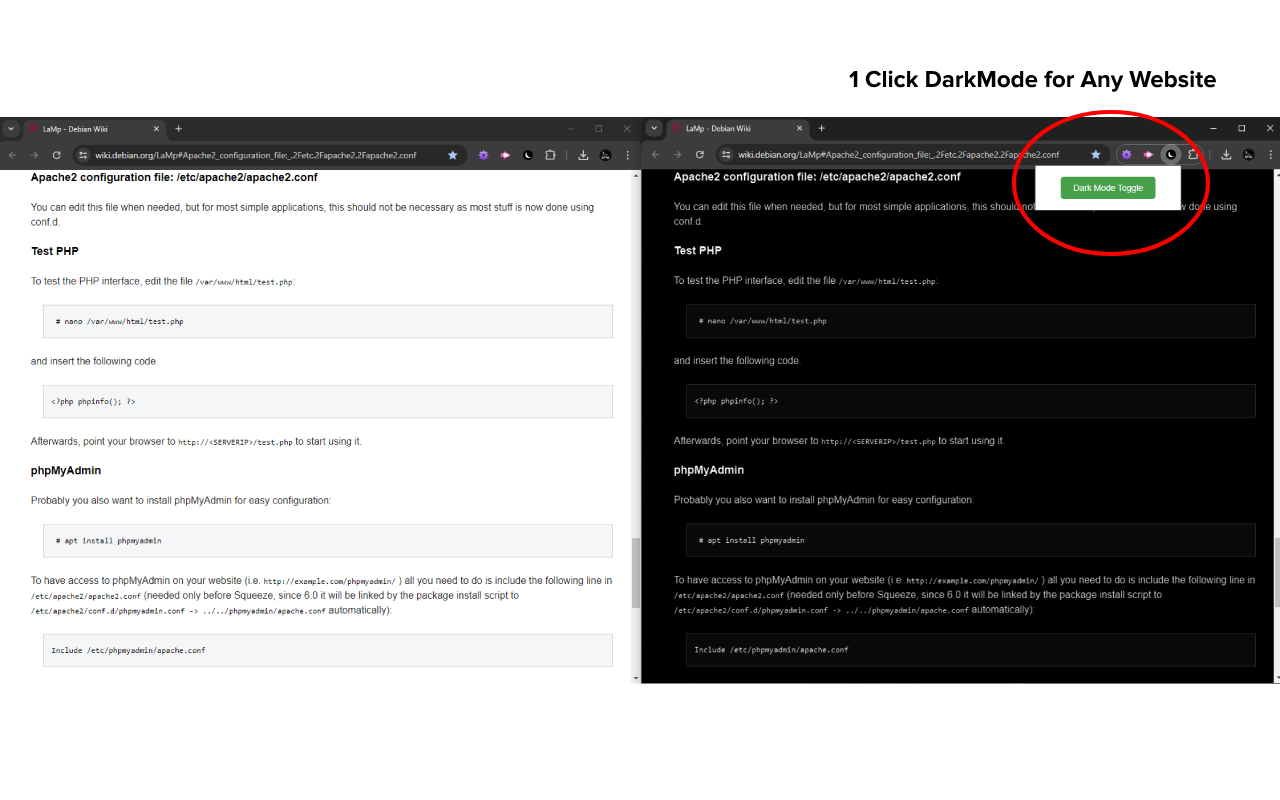Open the three-dot Chrome menu
This screenshot has width=1280, height=800.
(x=627, y=154)
